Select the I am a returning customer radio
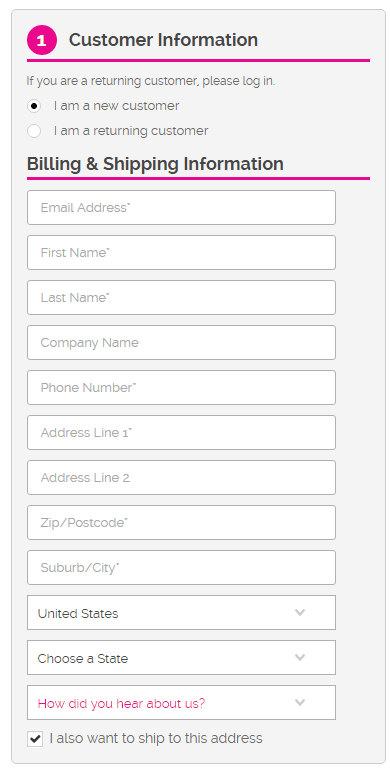The height and width of the screenshot is (774, 390). [x=34, y=131]
